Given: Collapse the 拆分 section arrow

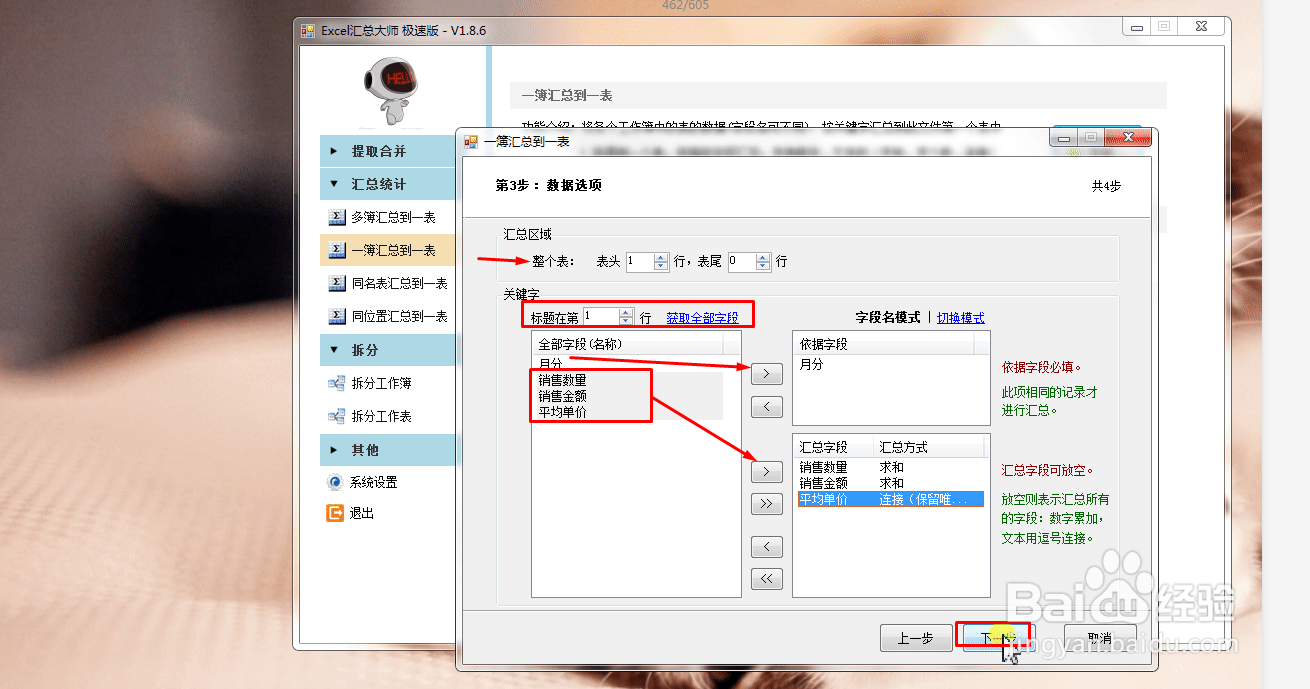Looking at the screenshot, I should coord(334,351).
